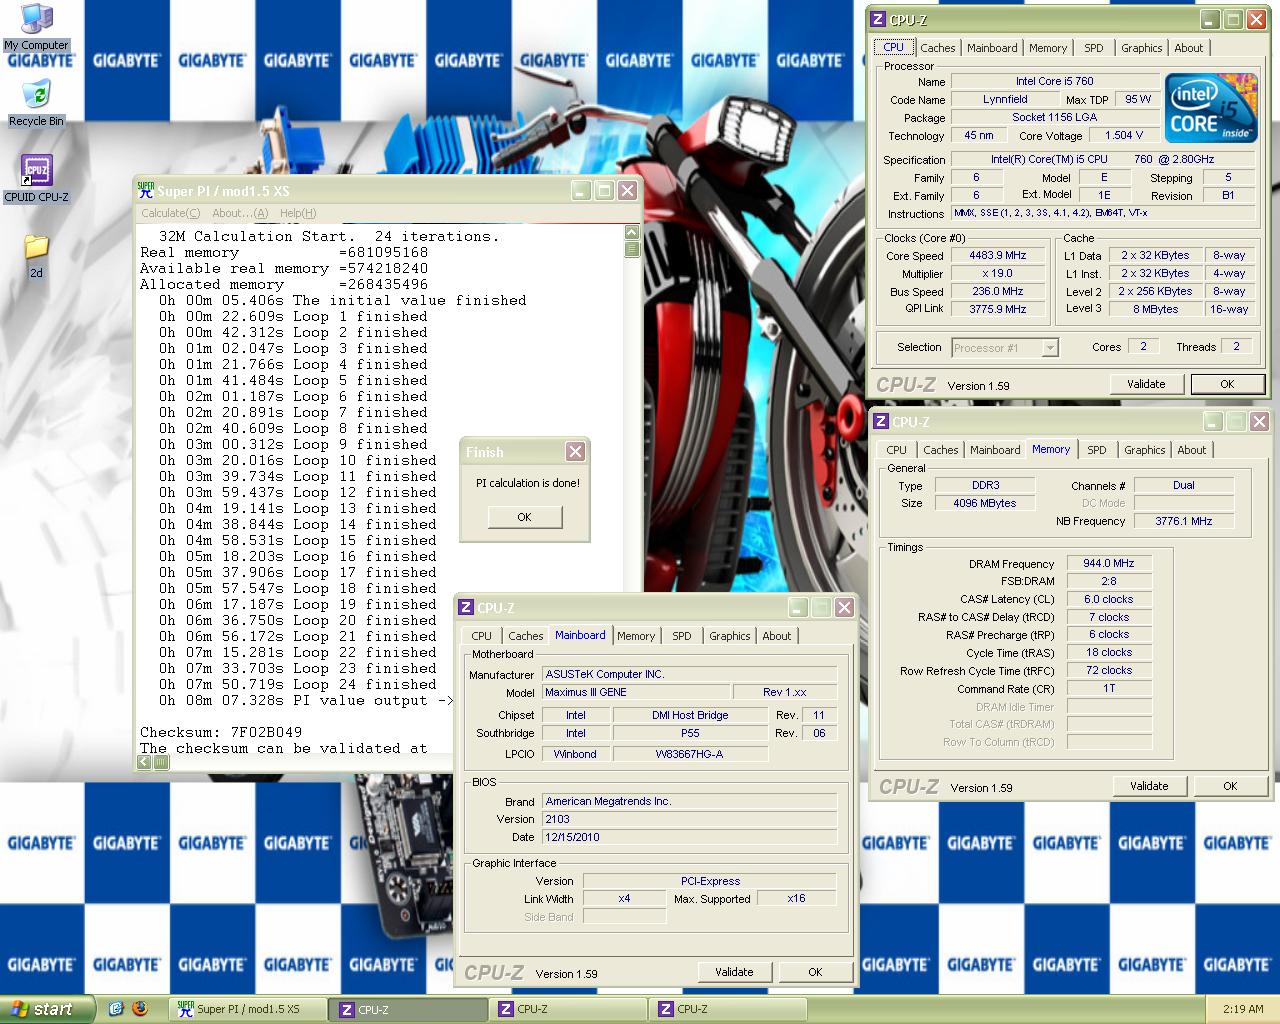This screenshot has width=1280, height=1024.
Task: Click the Loop 24 finished line
Action: [297, 684]
